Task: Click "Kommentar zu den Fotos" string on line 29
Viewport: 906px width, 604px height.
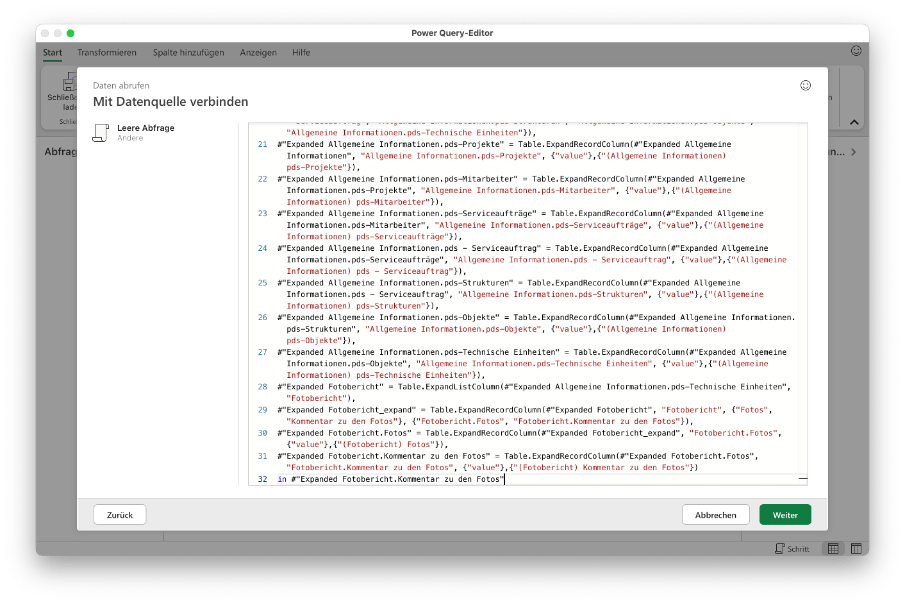Action: click(x=342, y=421)
